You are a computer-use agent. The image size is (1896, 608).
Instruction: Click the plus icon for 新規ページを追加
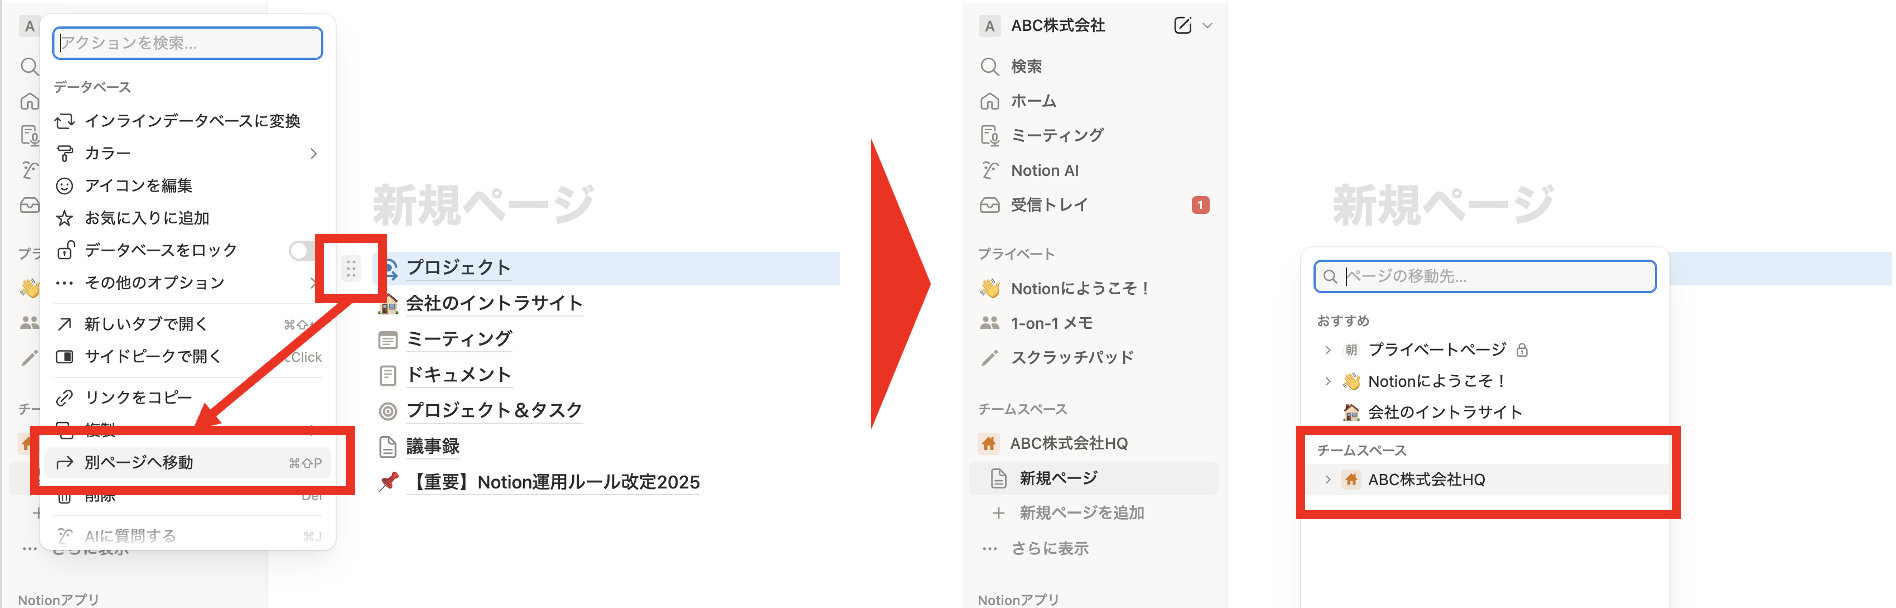(x=998, y=513)
